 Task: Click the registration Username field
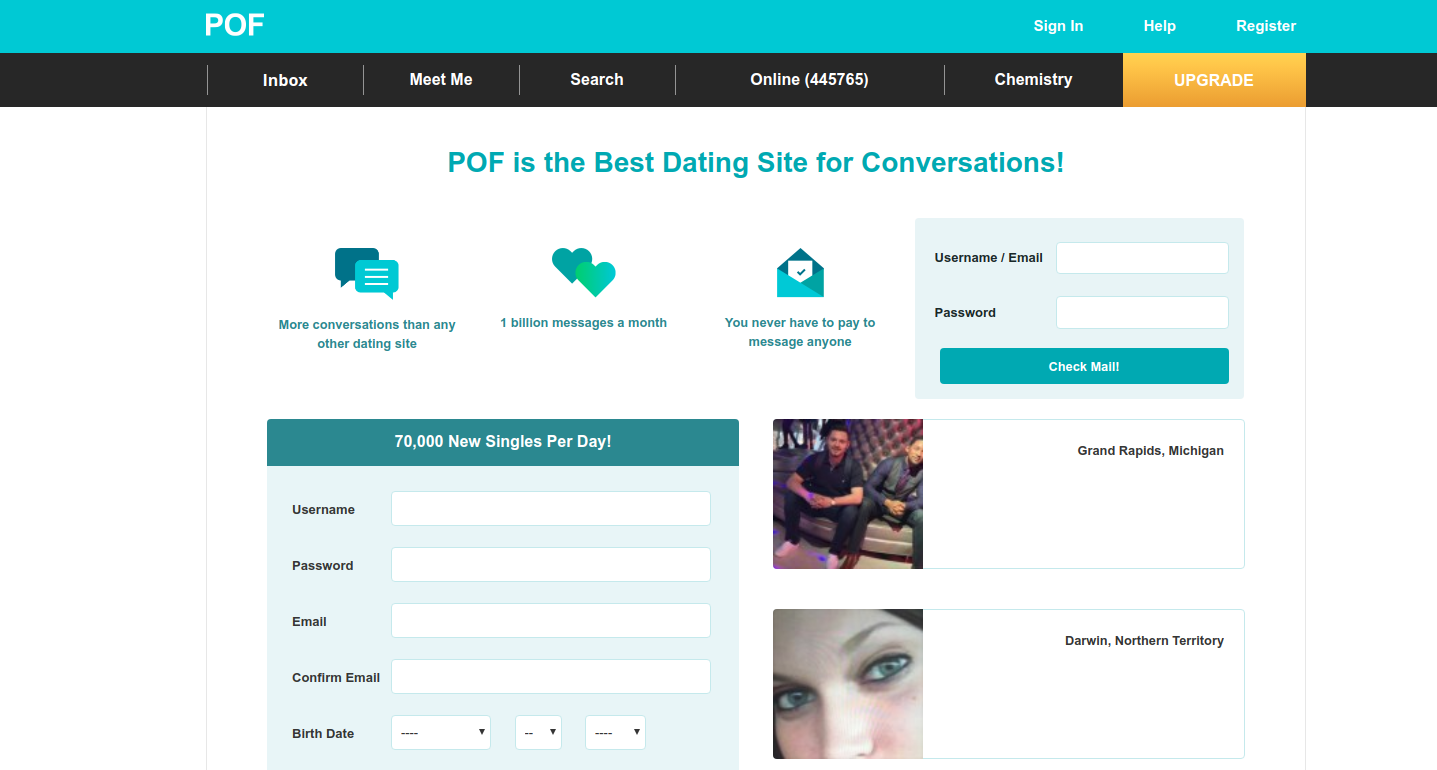tap(551, 508)
